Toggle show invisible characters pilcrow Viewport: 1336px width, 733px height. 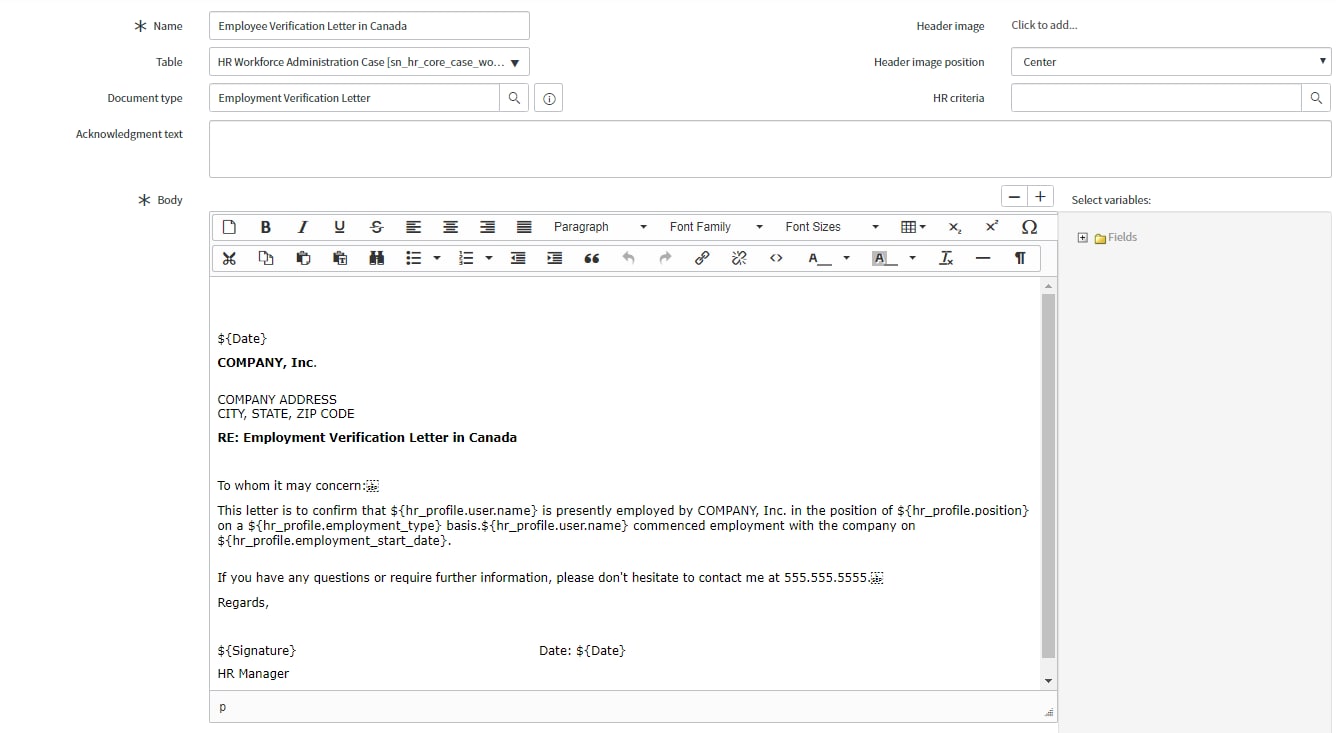point(1020,258)
